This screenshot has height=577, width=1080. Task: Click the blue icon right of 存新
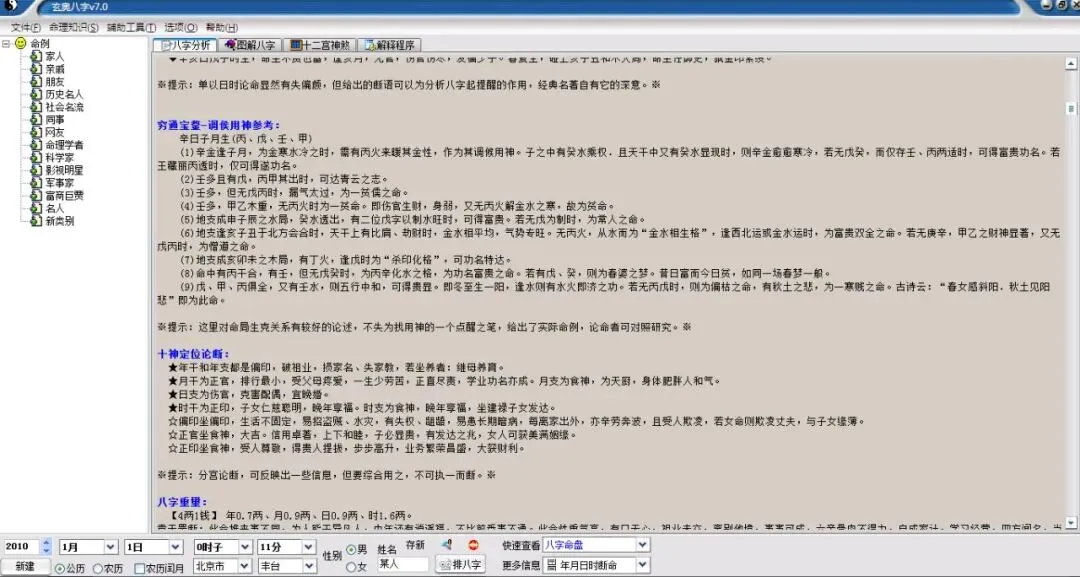pos(446,545)
